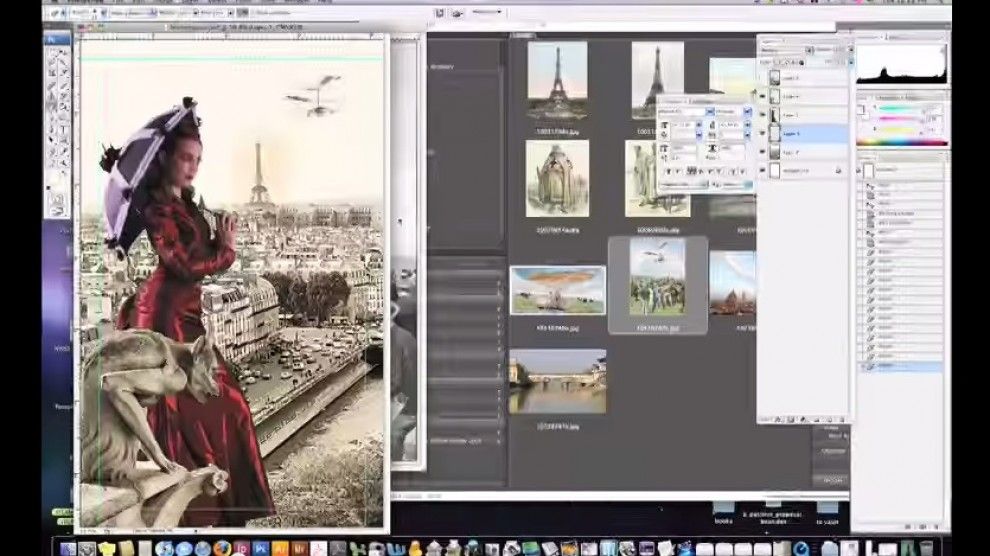Select the Move tool in the toolbox
This screenshot has width=990, height=556.
63,53
